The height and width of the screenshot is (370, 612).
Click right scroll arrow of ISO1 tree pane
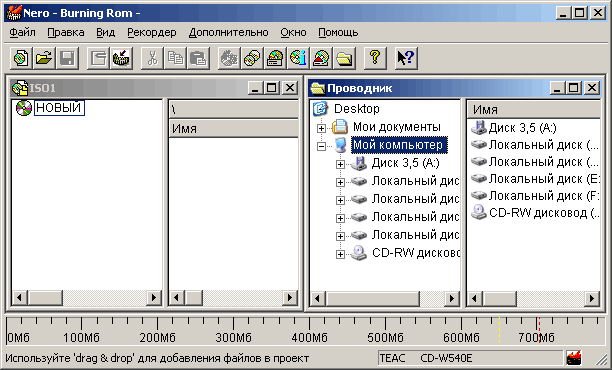pyautogui.click(x=154, y=298)
